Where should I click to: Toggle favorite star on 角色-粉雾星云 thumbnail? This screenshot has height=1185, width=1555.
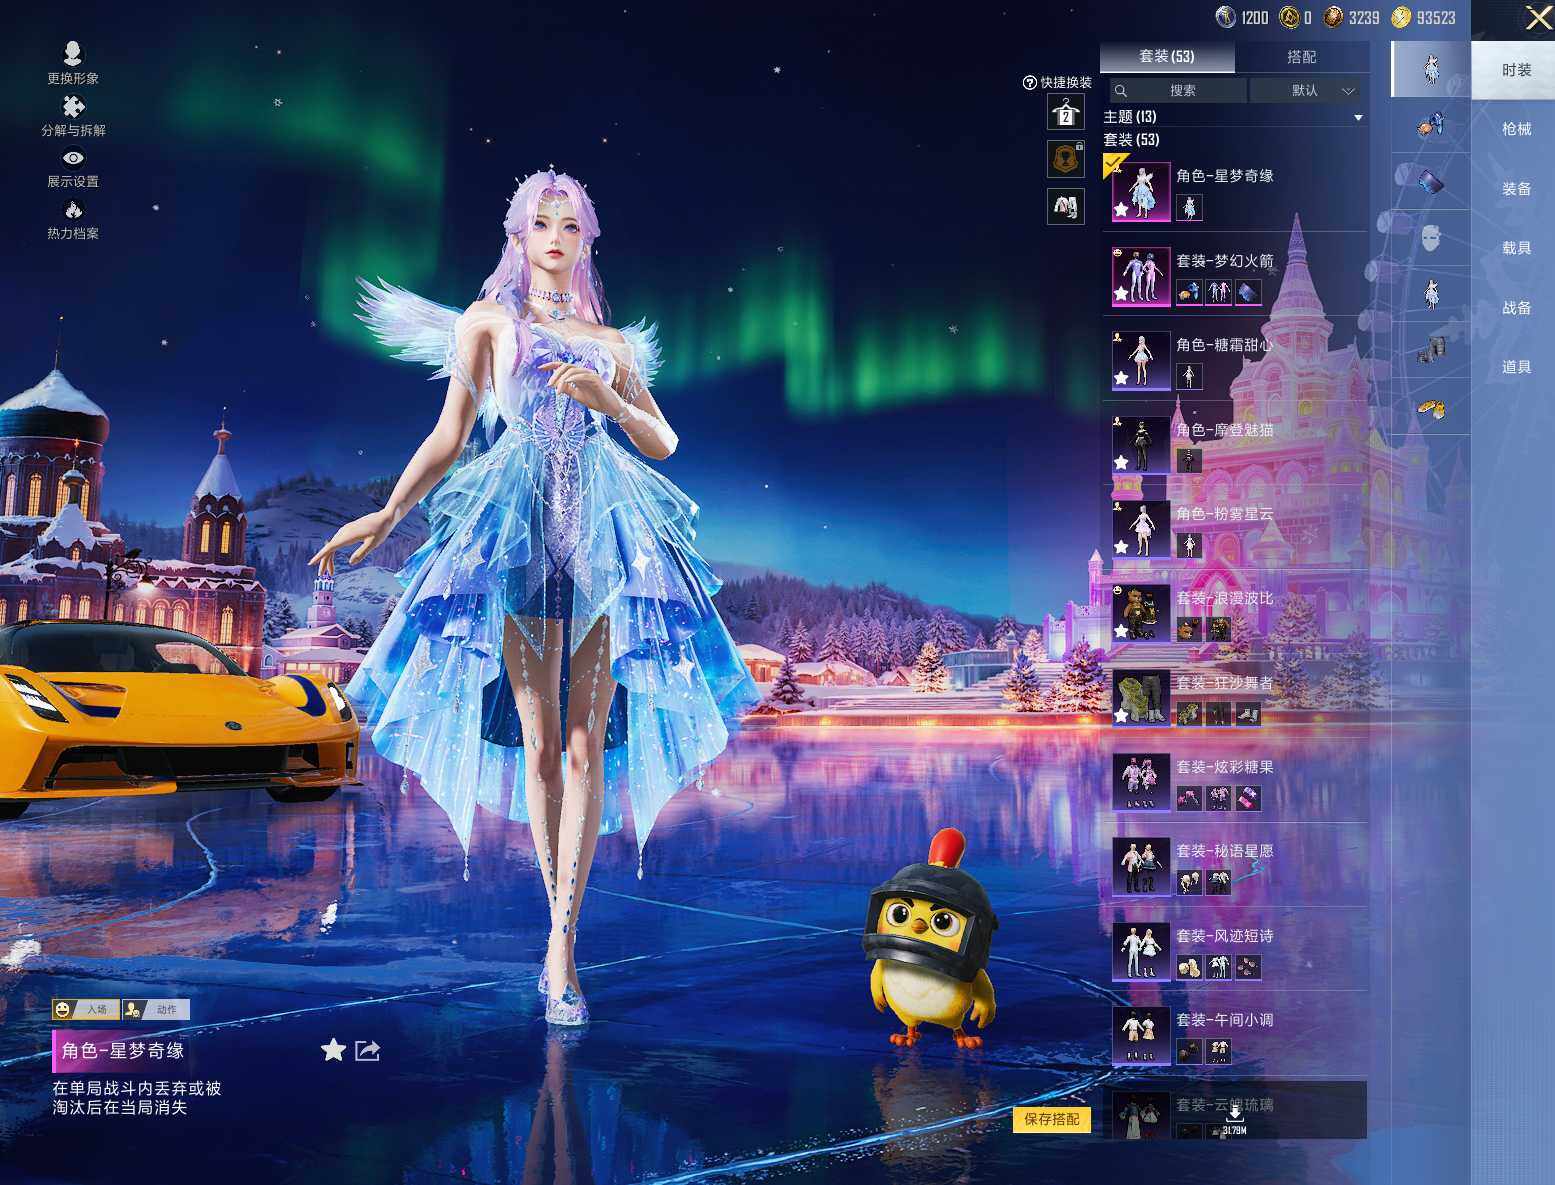tap(1122, 547)
